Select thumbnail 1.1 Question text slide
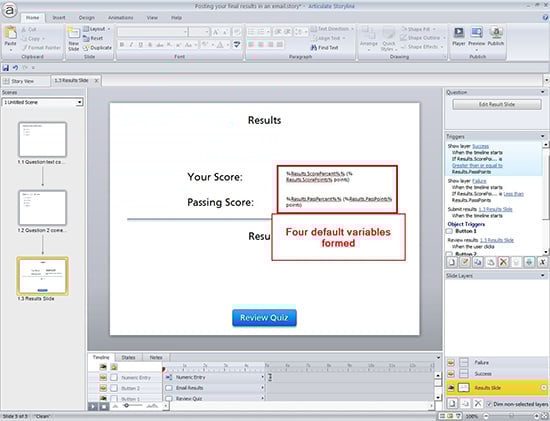 [x=42, y=140]
